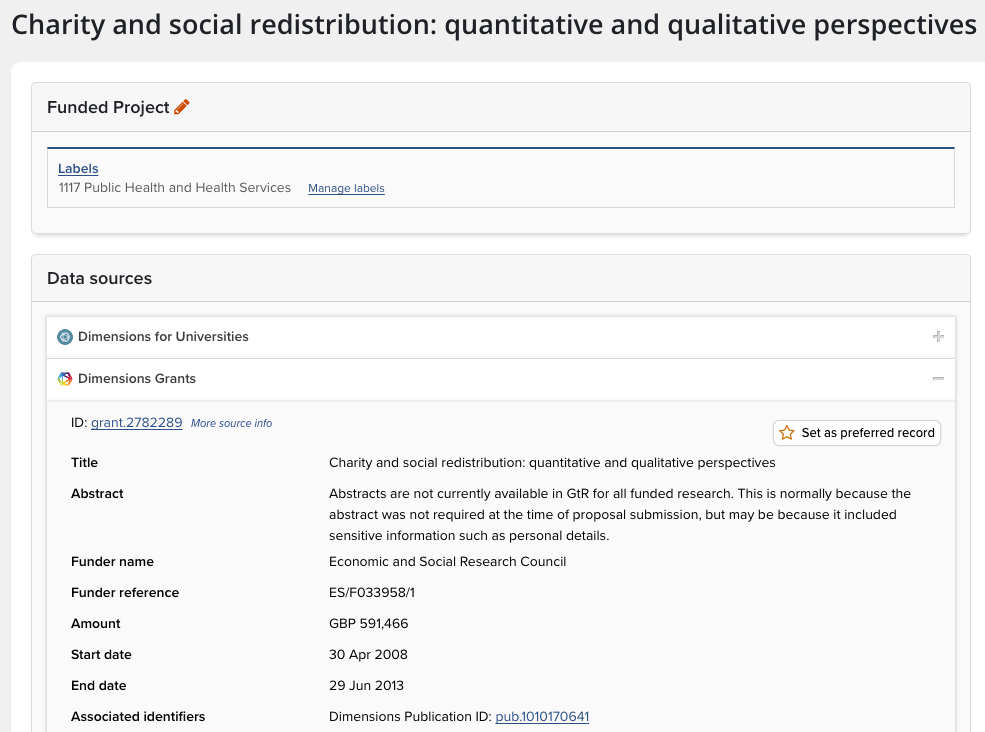Collapse Dimensions Grants using the minus icon
Image resolution: width=985 pixels, height=732 pixels.
tap(938, 379)
